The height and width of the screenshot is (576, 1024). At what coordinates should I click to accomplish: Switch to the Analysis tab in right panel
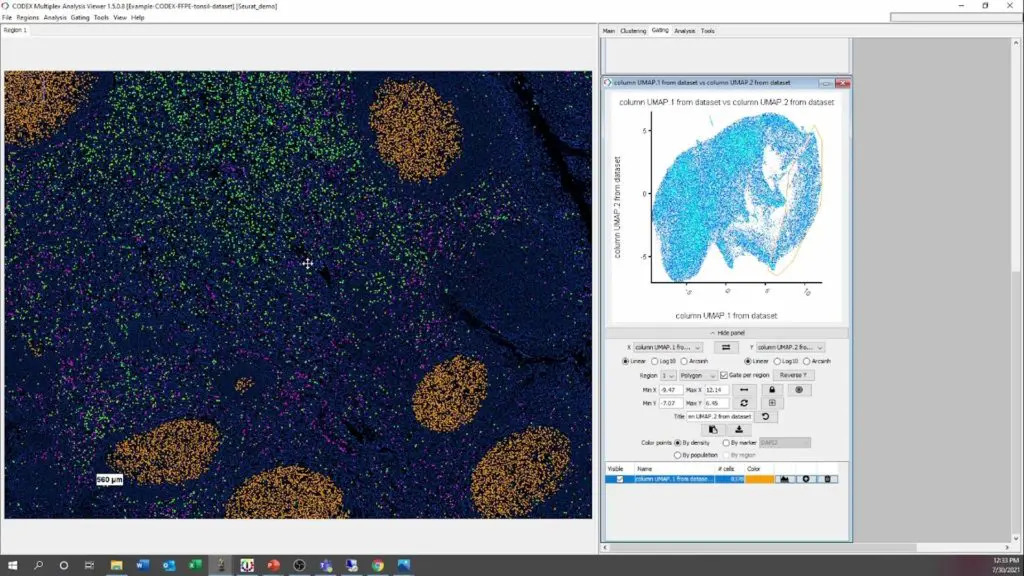(684, 31)
